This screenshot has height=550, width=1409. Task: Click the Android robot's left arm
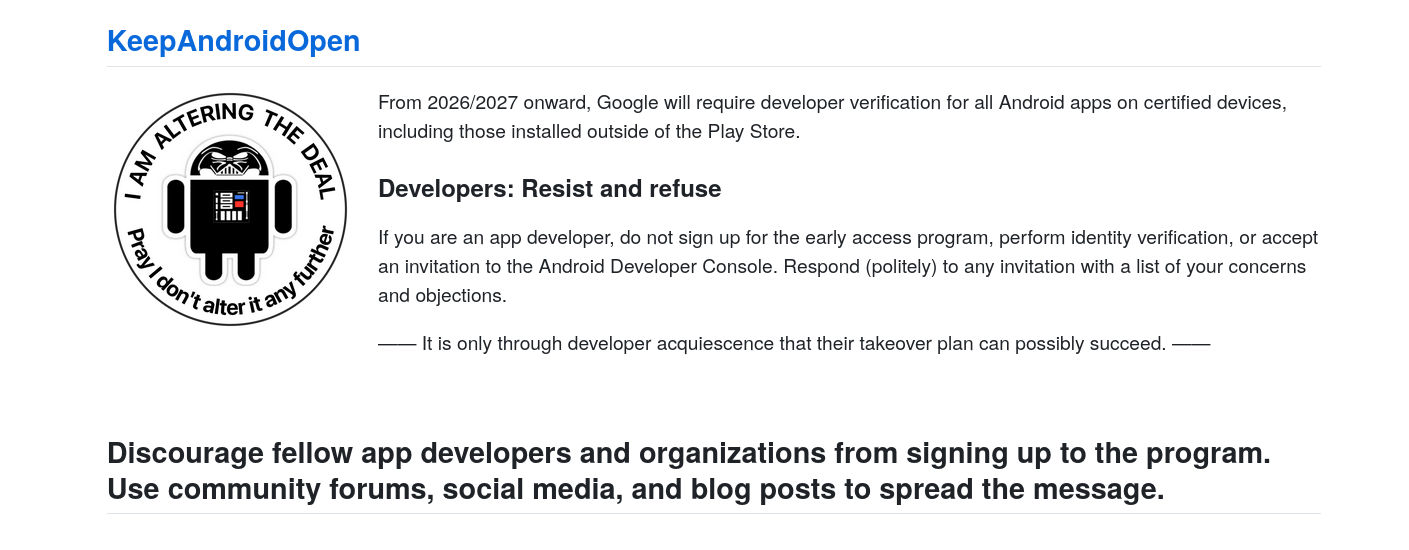click(x=176, y=208)
